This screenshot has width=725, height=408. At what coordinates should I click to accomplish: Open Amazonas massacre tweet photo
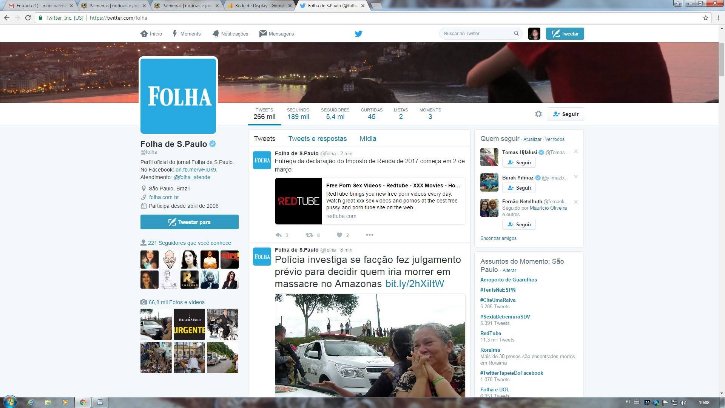tap(370, 345)
